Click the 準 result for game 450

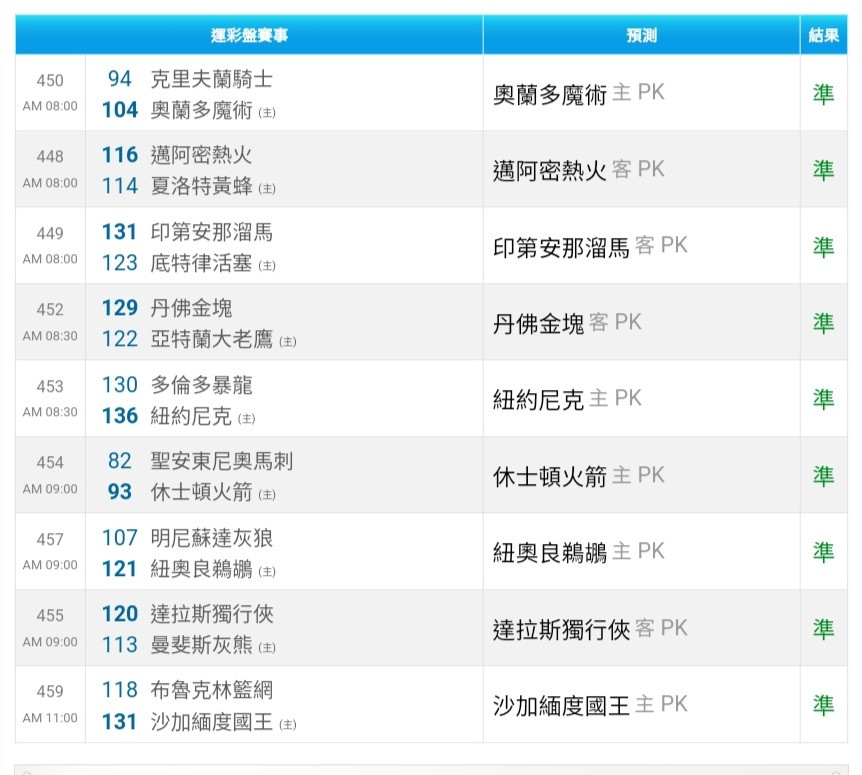coord(824,94)
